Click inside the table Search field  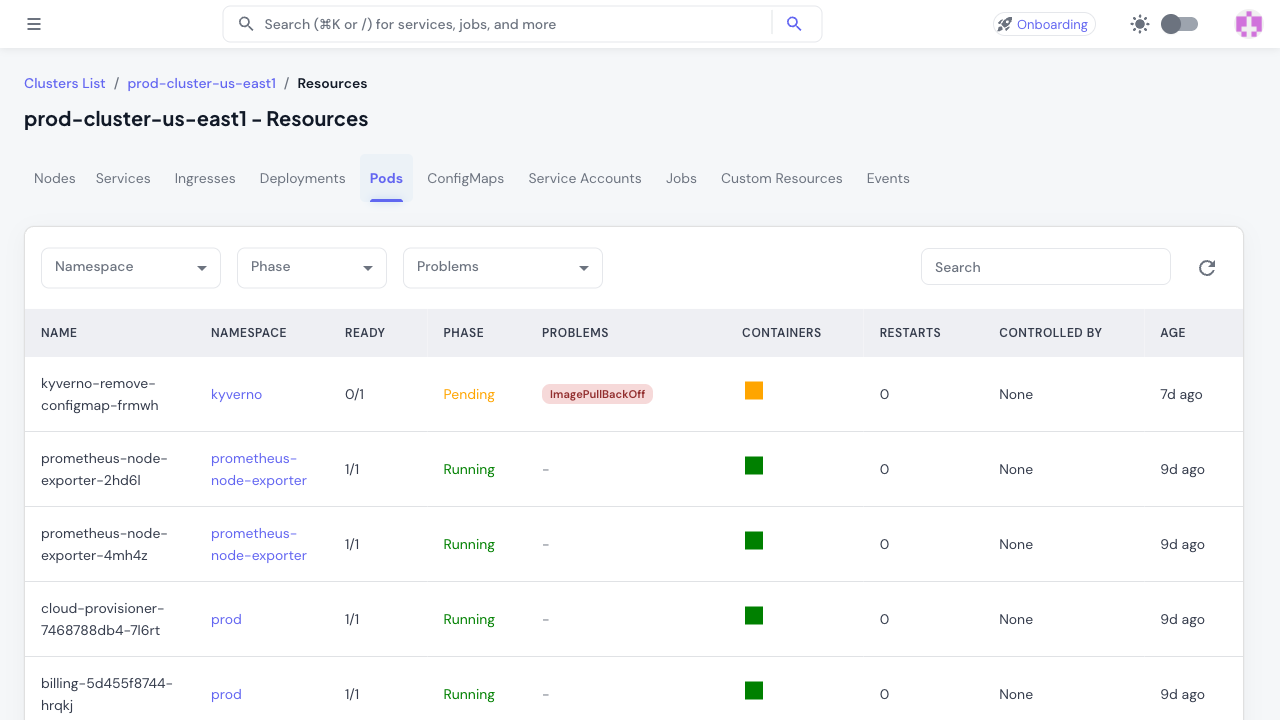(x=1045, y=267)
